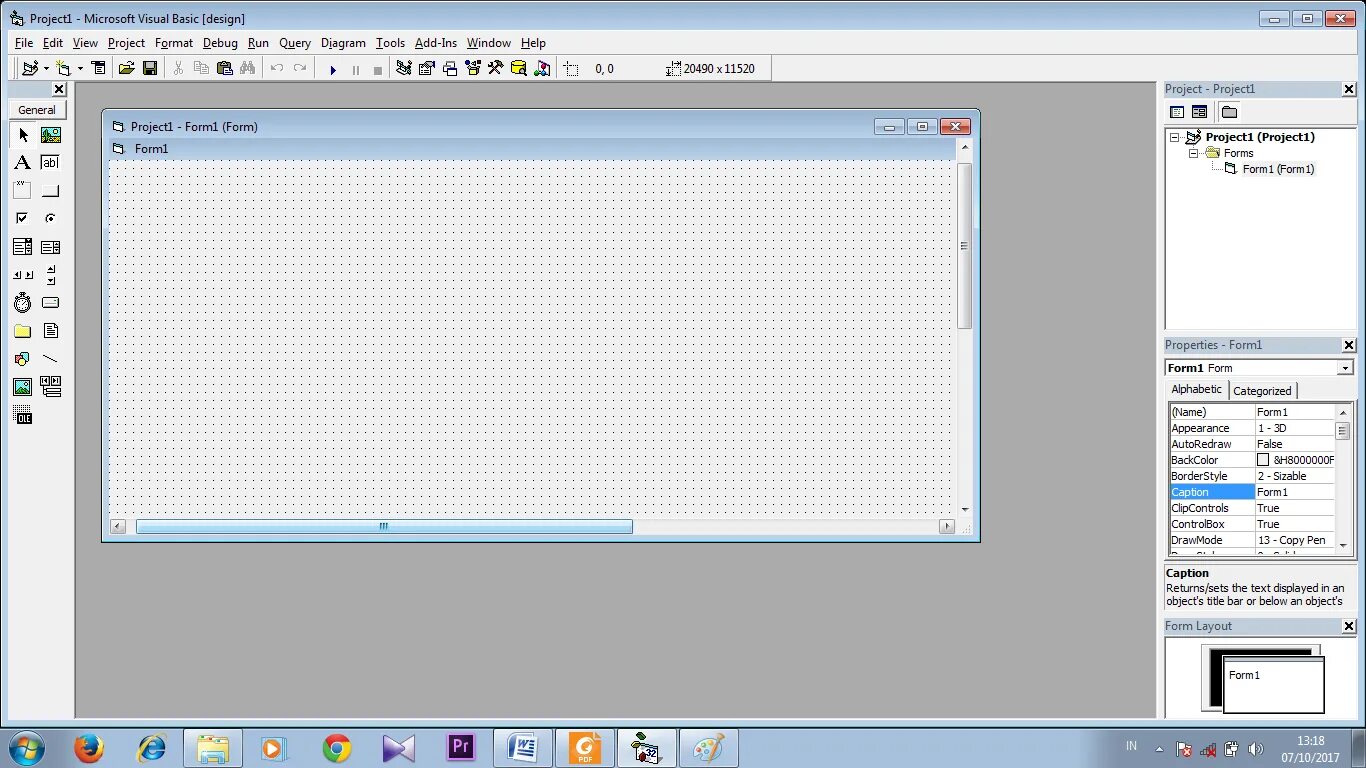Image resolution: width=1366 pixels, height=768 pixels.
Task: Toggle Folders in the Project panel
Action: pyautogui.click(x=1229, y=112)
